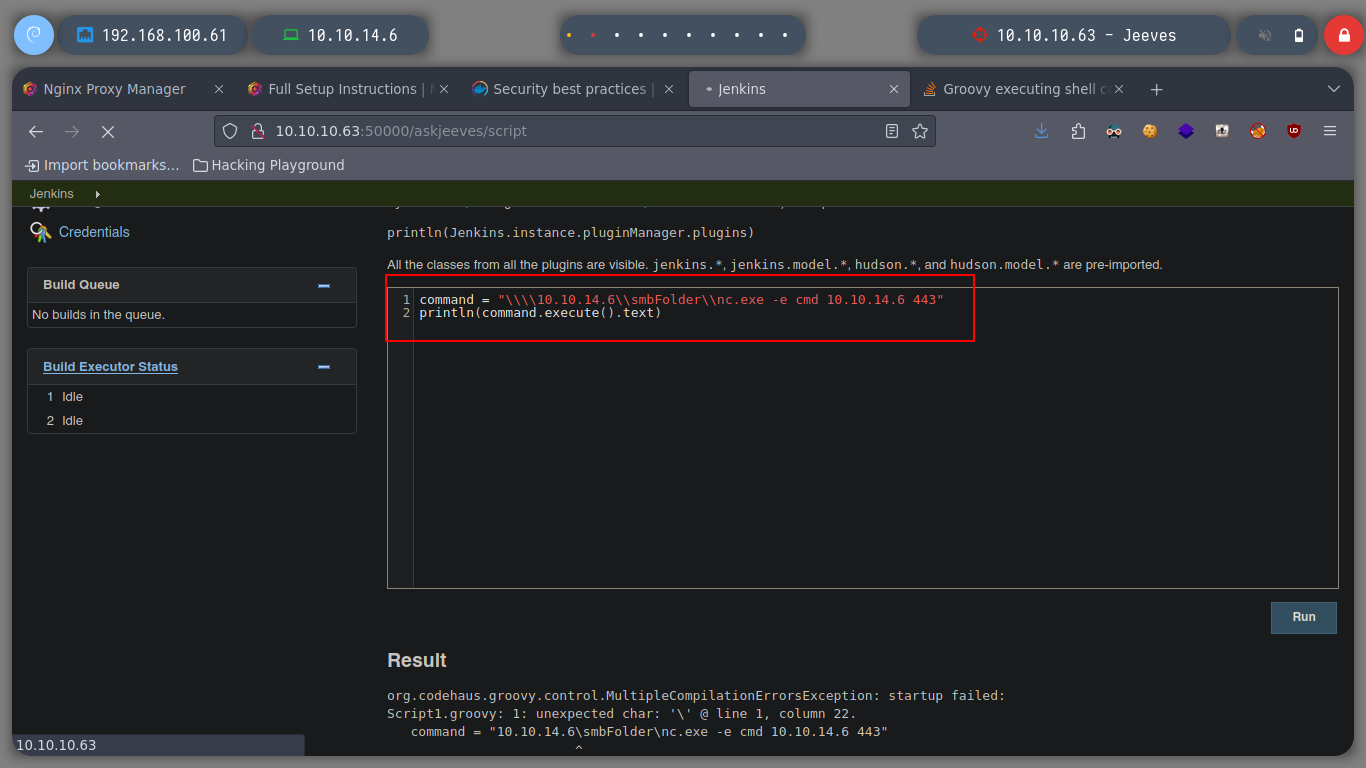Run the Groovy script

[1304, 617]
